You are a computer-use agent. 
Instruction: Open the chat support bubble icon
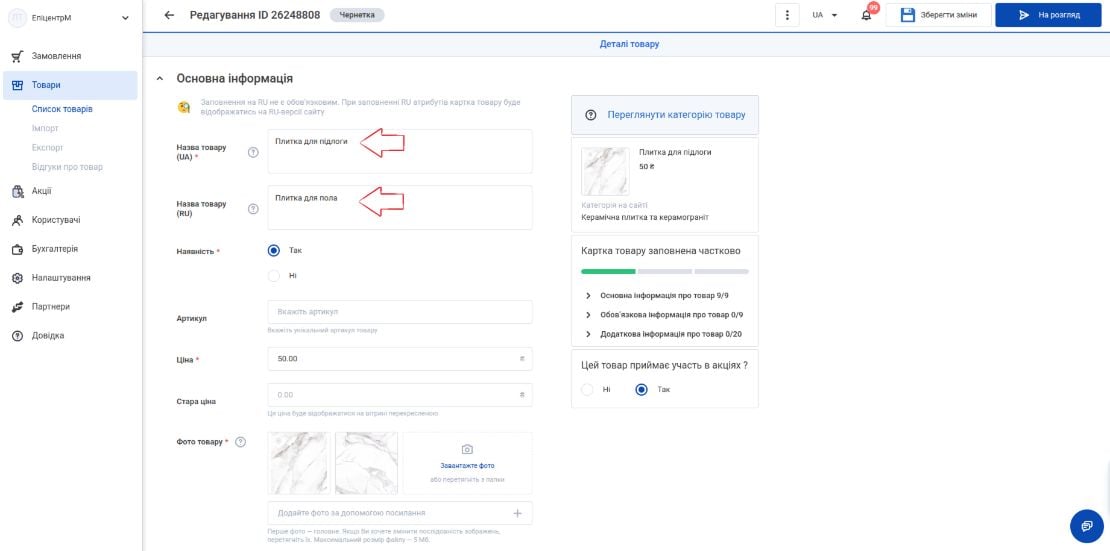(1087, 526)
